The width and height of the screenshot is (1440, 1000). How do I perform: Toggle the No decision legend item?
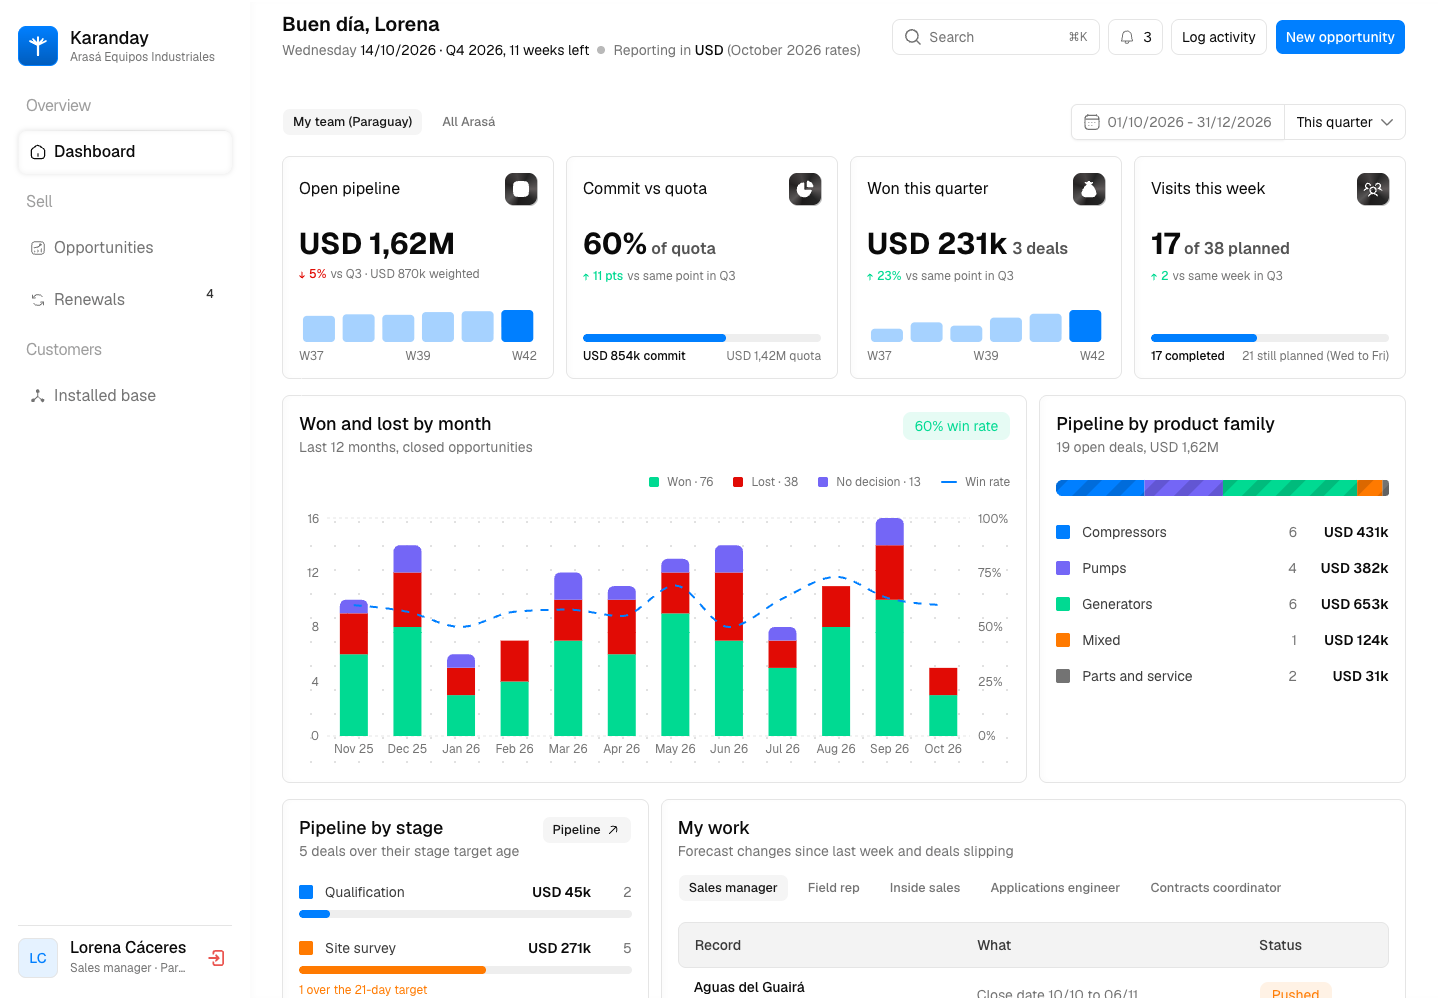coord(869,482)
